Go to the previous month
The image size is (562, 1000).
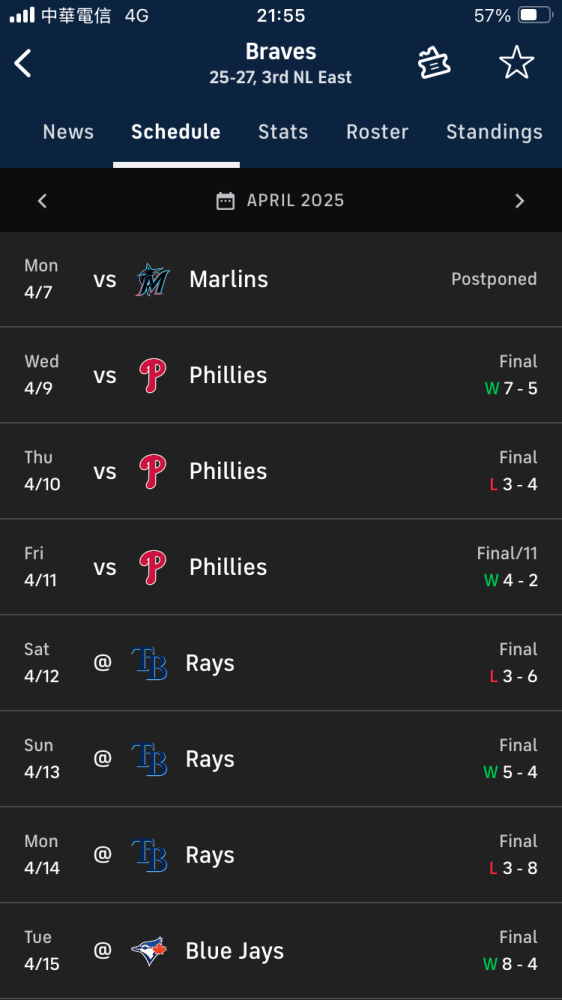[x=42, y=201]
